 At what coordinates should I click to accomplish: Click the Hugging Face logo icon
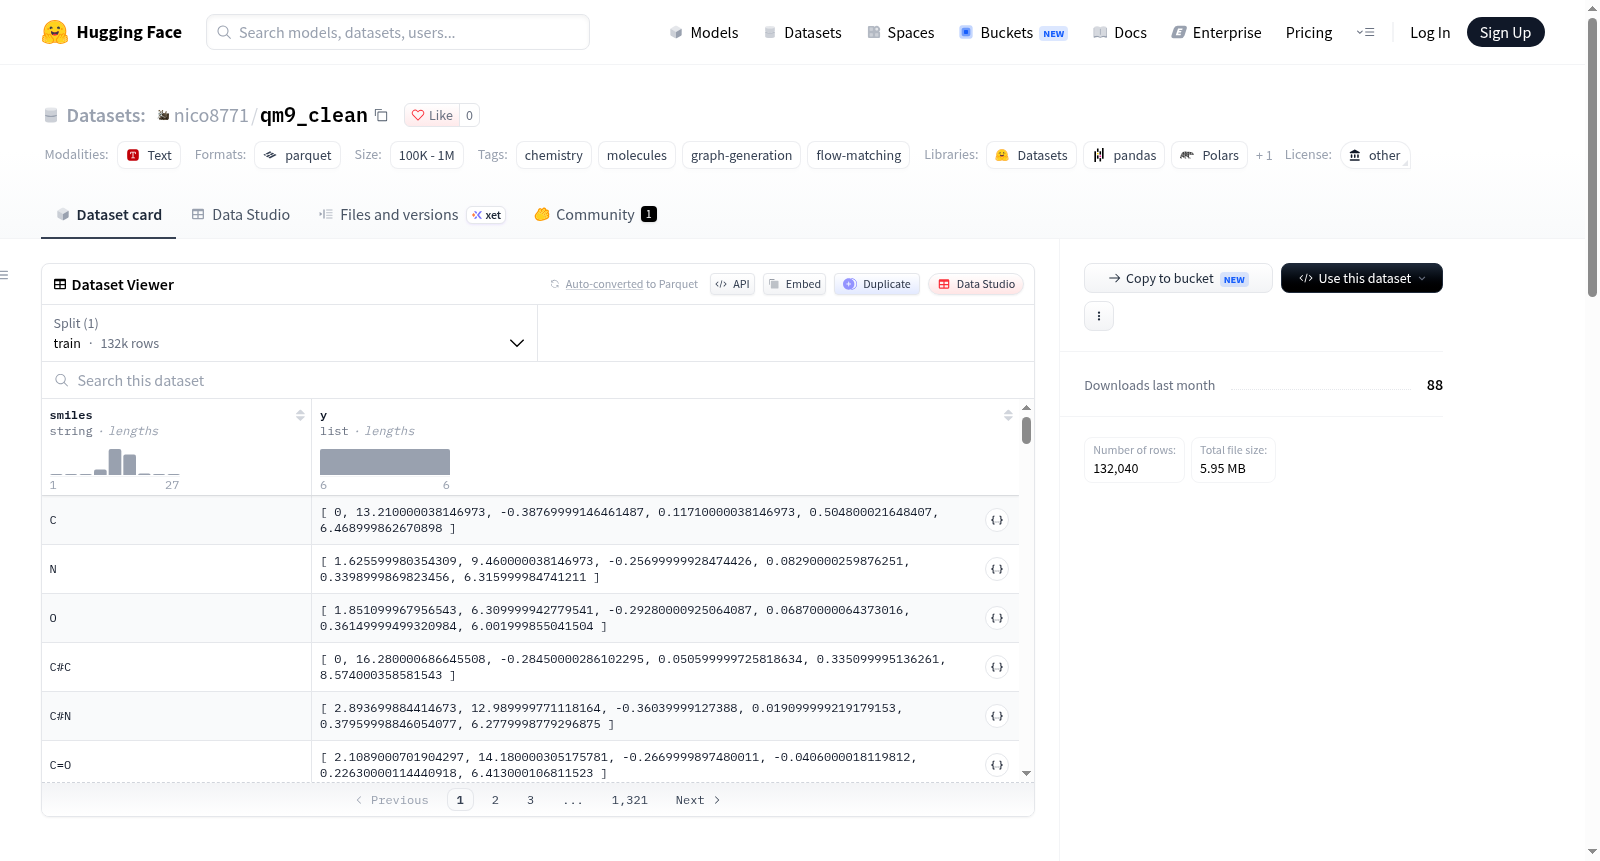(x=55, y=32)
